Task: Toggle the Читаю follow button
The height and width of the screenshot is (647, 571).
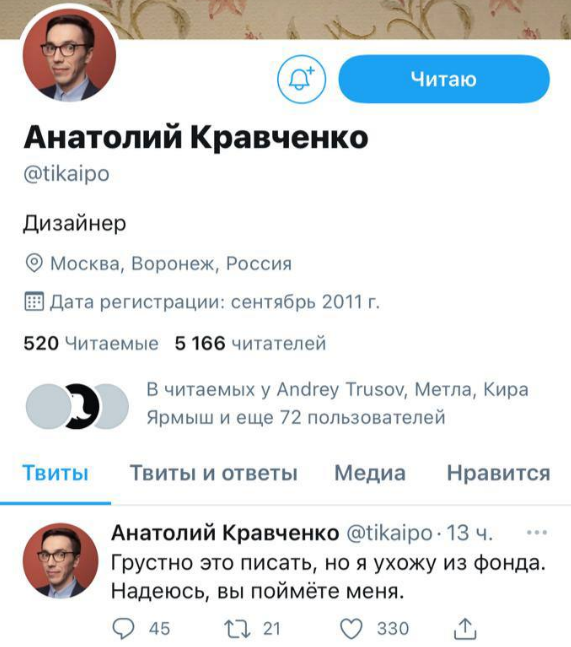Action: pos(444,79)
